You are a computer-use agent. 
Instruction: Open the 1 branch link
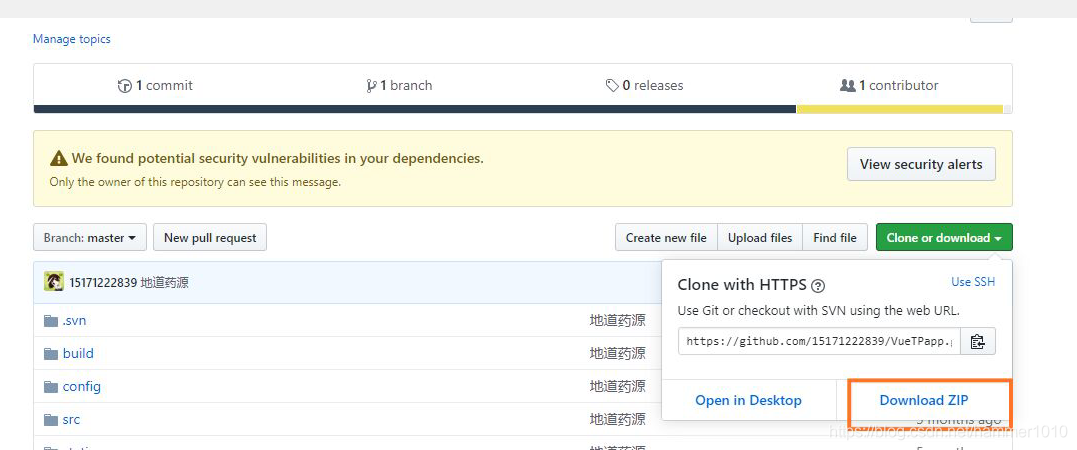click(400, 86)
